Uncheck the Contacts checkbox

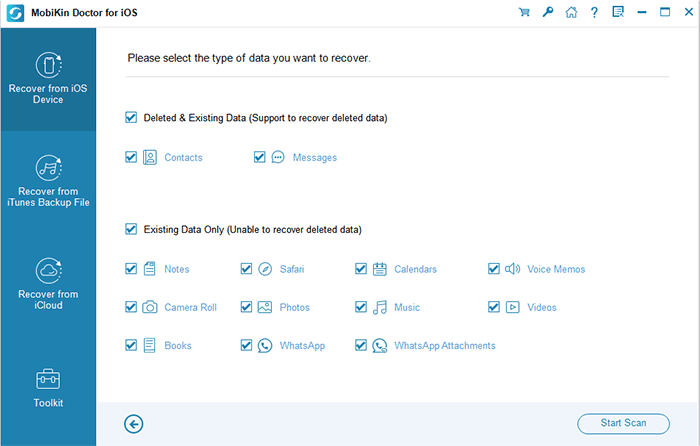[x=131, y=157]
